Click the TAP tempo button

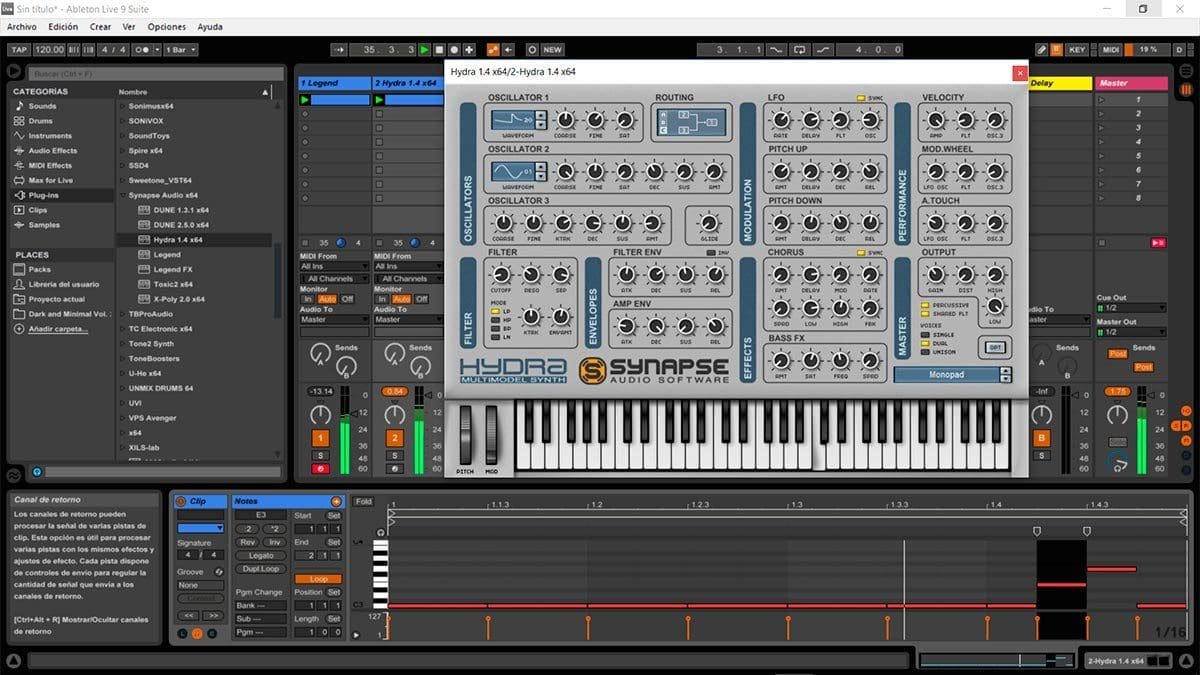coord(19,49)
